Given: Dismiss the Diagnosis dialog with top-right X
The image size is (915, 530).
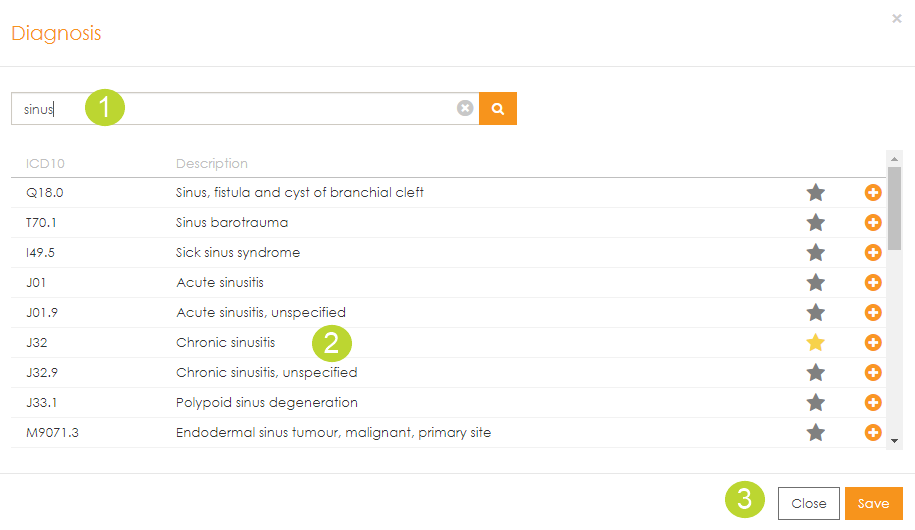Looking at the screenshot, I should tap(896, 18).
